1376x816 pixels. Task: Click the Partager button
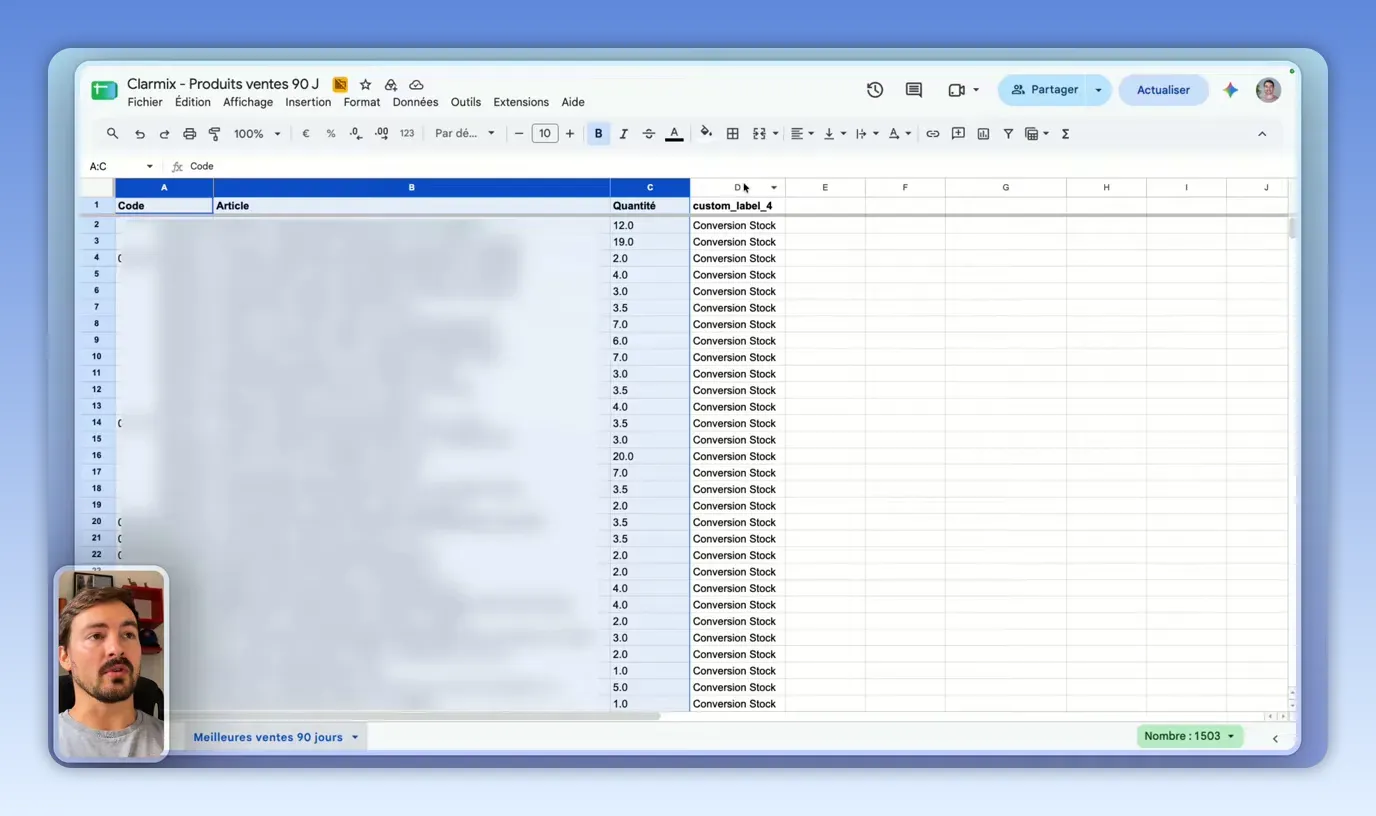pyautogui.click(x=1044, y=90)
